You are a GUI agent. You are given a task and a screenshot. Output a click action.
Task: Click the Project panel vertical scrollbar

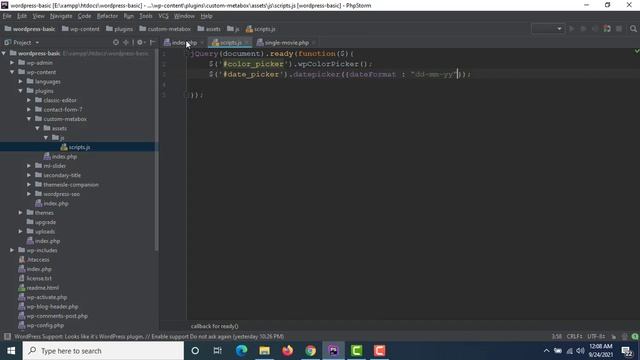[156, 150]
